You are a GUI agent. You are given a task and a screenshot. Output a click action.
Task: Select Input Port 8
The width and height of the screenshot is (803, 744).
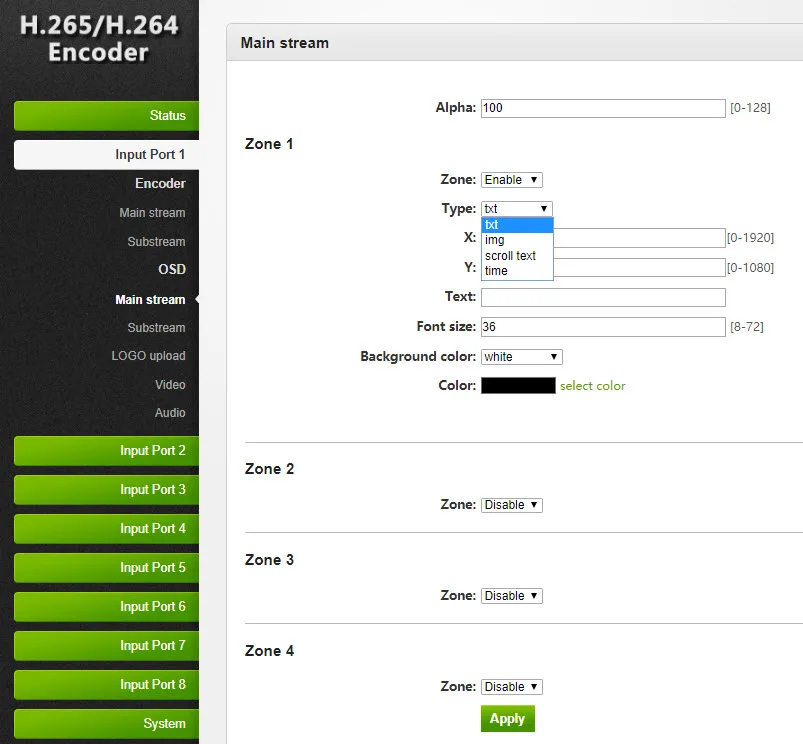pyautogui.click(x=107, y=685)
